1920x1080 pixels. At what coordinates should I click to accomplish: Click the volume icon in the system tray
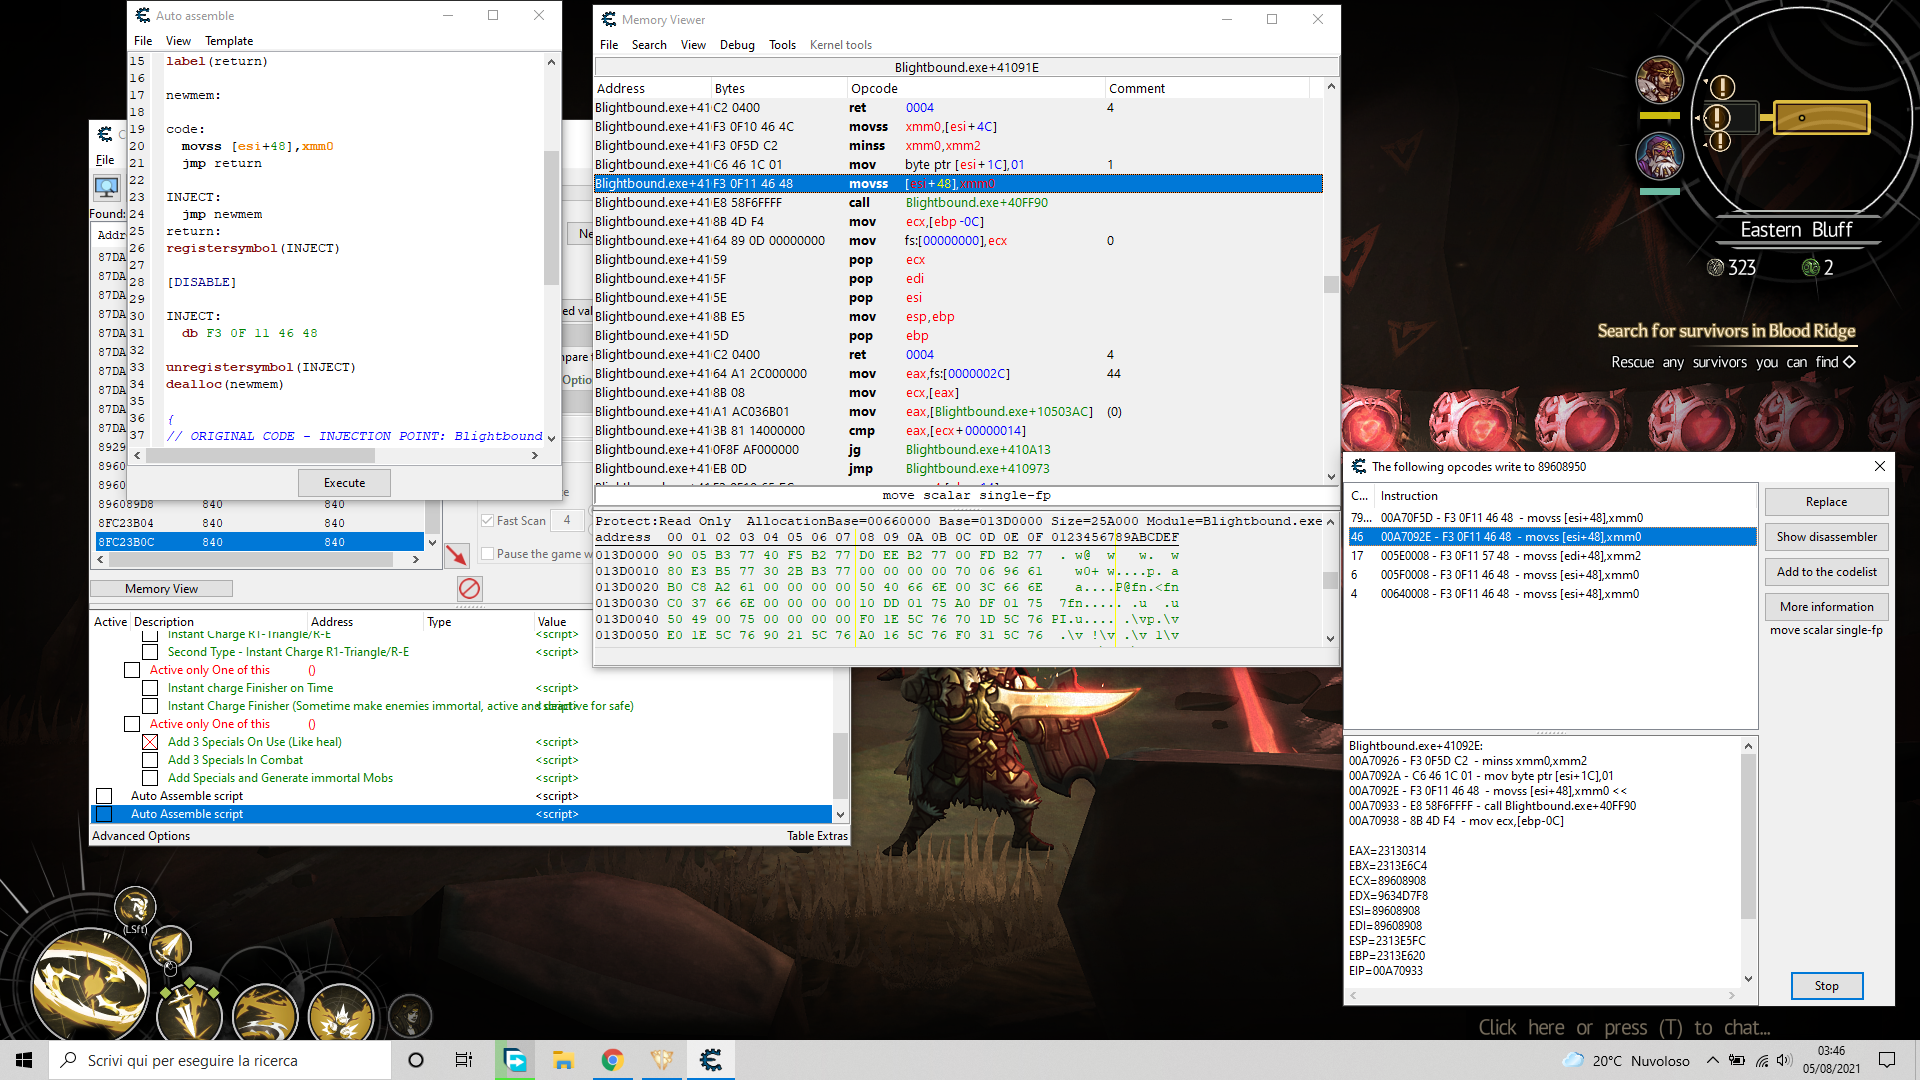[x=1786, y=1061]
